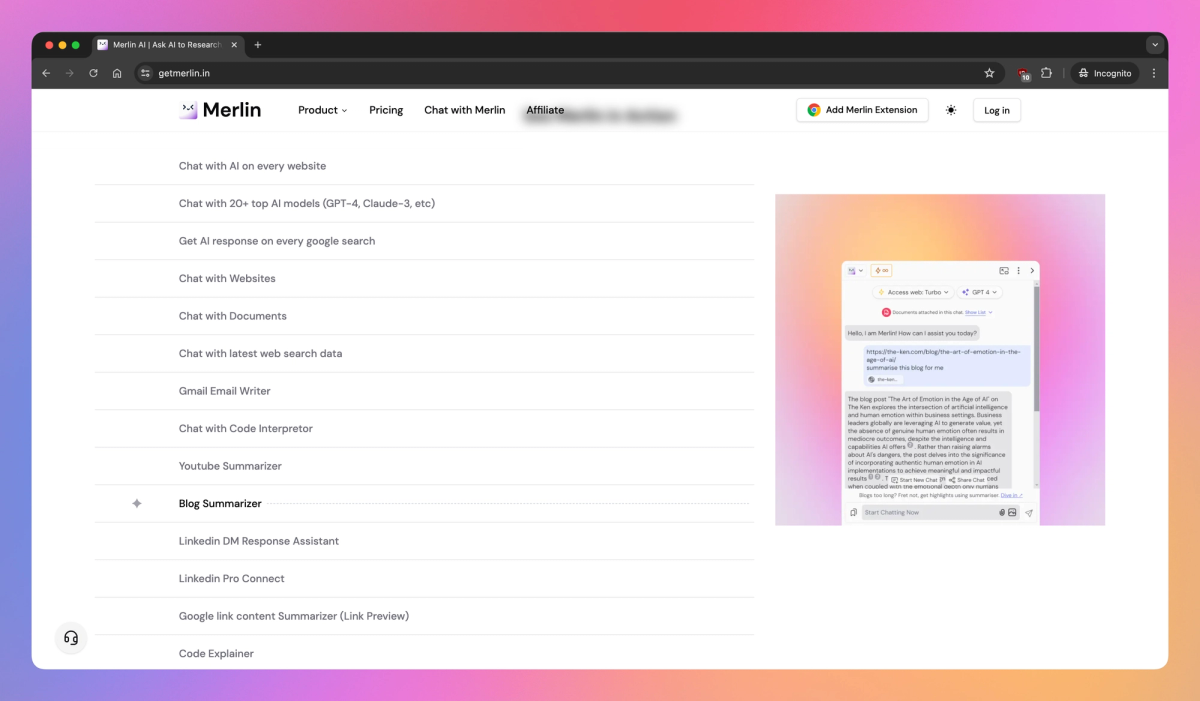Open a new browser tab
Screen dimensions: 1200x701
[x=257, y=45]
